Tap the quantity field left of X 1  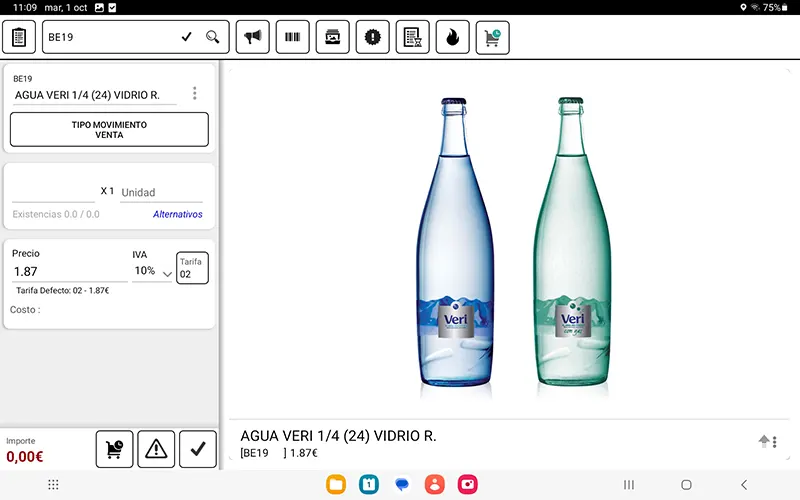(54, 192)
